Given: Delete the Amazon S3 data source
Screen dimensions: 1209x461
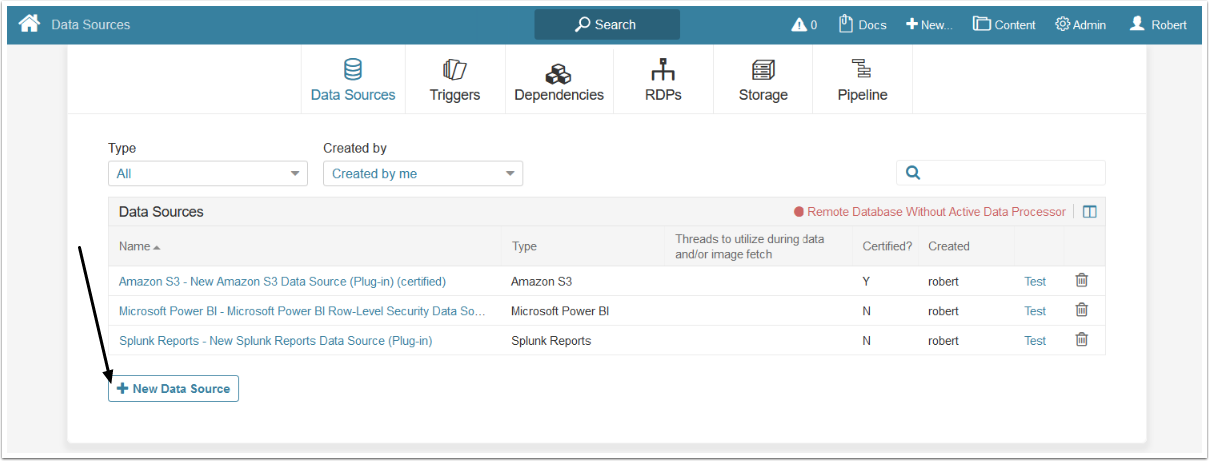Looking at the screenshot, I should coord(1081,281).
